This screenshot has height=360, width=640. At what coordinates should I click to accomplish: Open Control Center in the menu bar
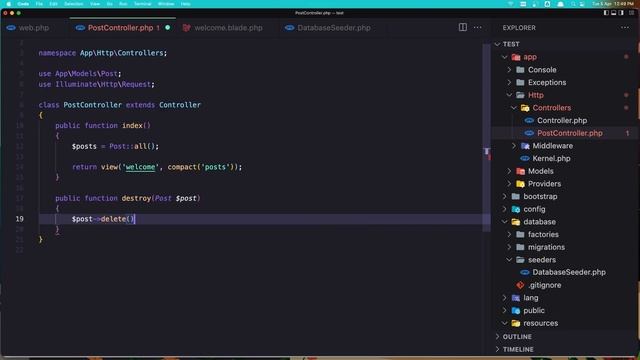(x=582, y=4)
